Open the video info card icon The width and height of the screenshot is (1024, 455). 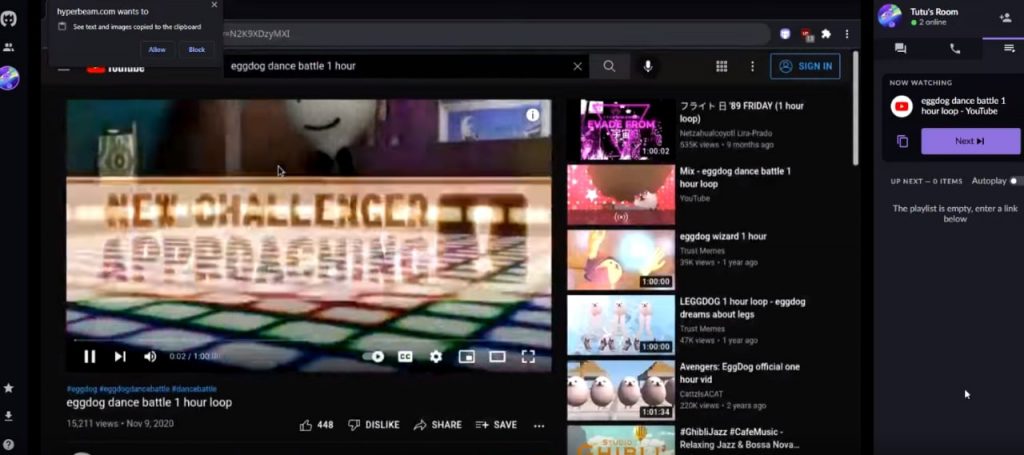click(533, 115)
